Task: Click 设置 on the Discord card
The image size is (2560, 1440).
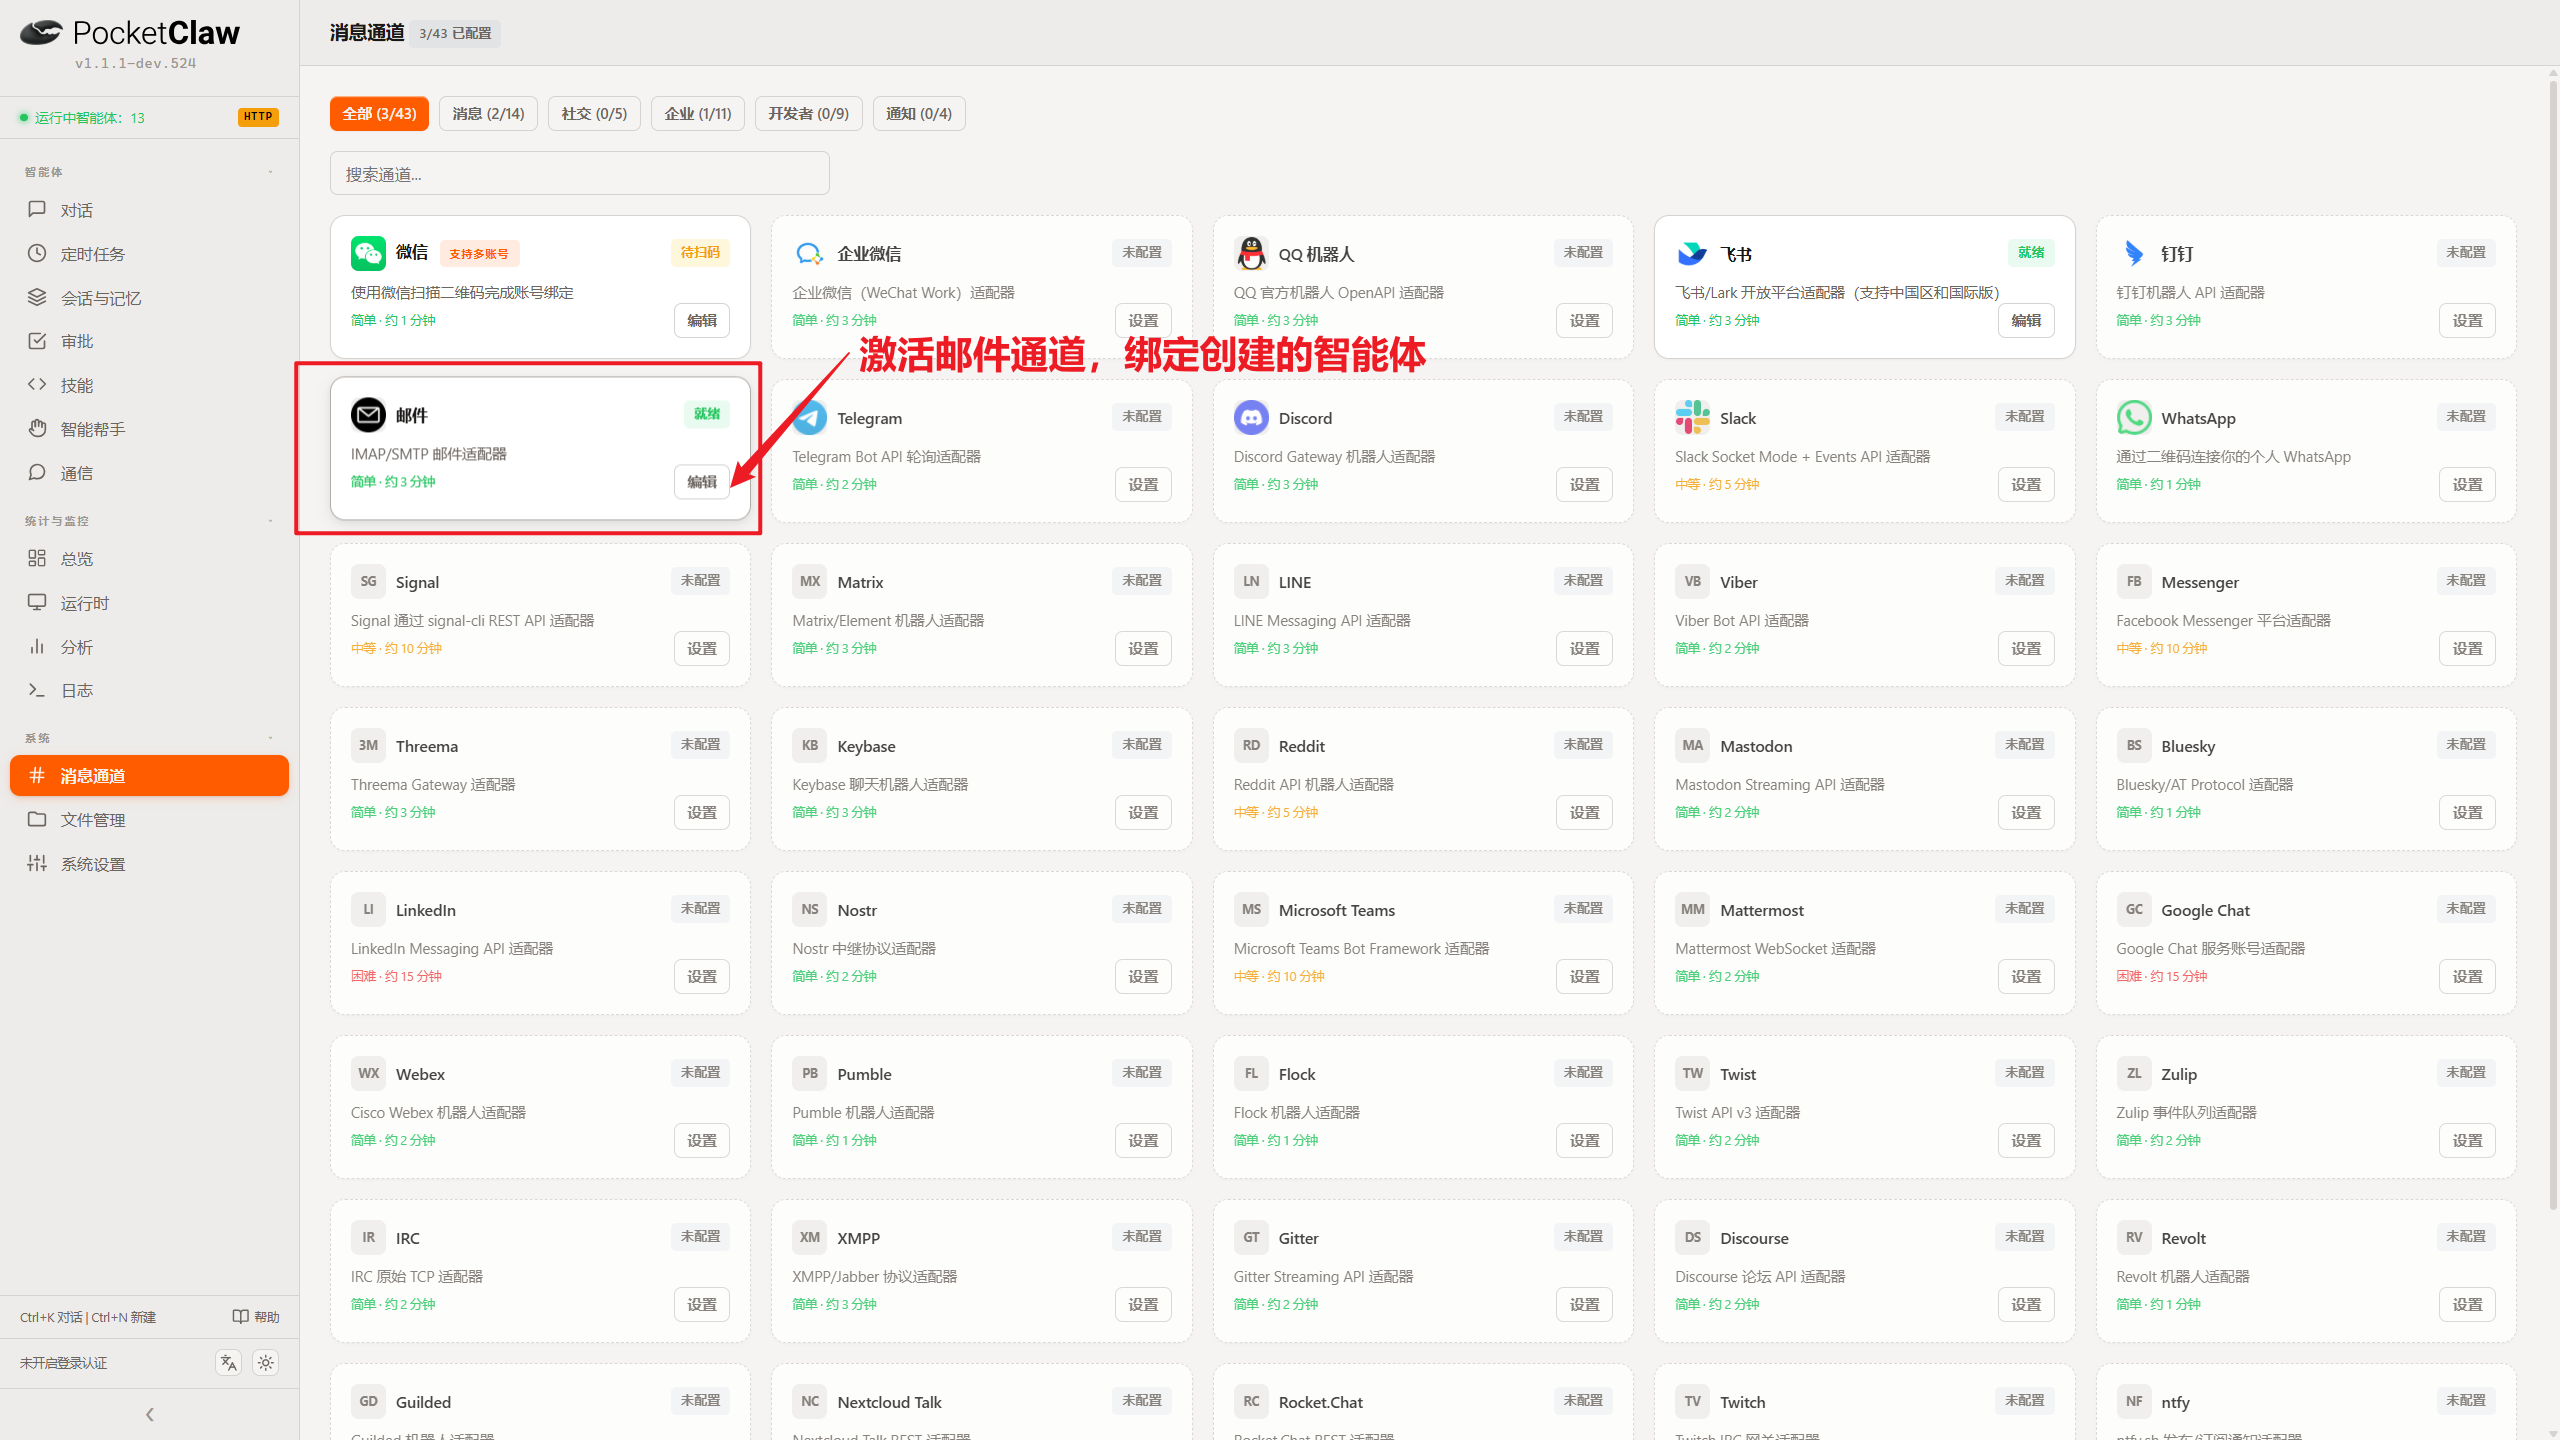Action: point(1584,485)
